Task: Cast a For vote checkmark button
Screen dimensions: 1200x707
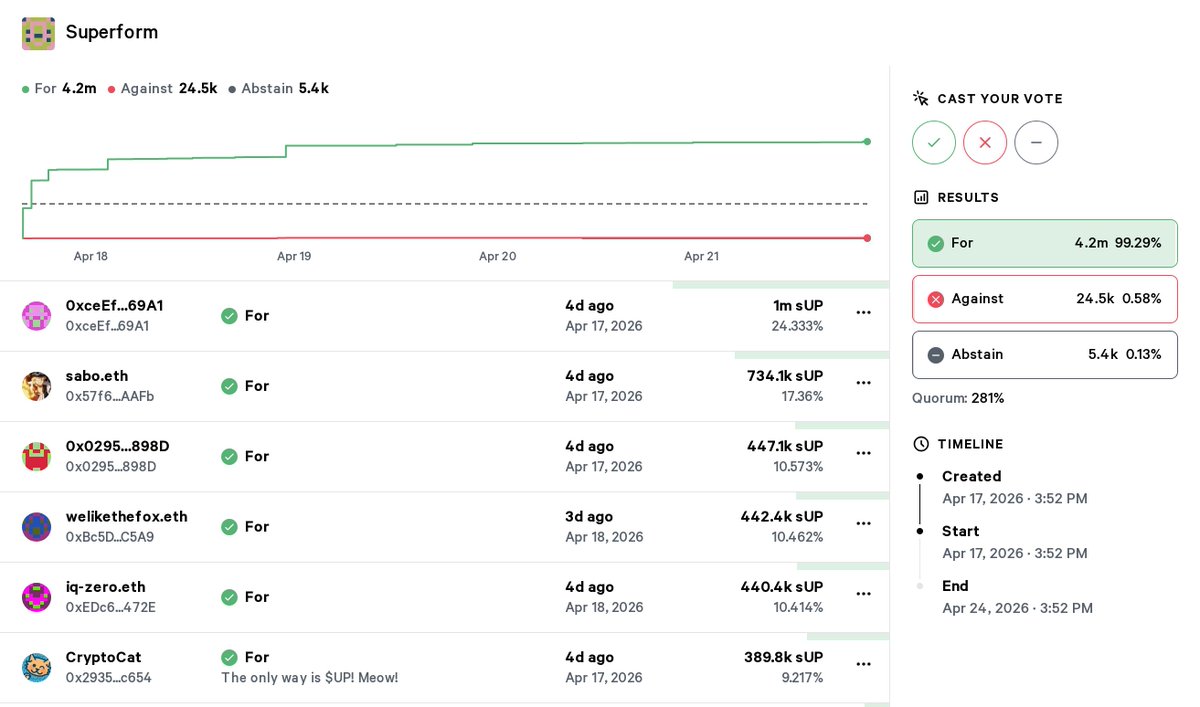Action: [934, 143]
